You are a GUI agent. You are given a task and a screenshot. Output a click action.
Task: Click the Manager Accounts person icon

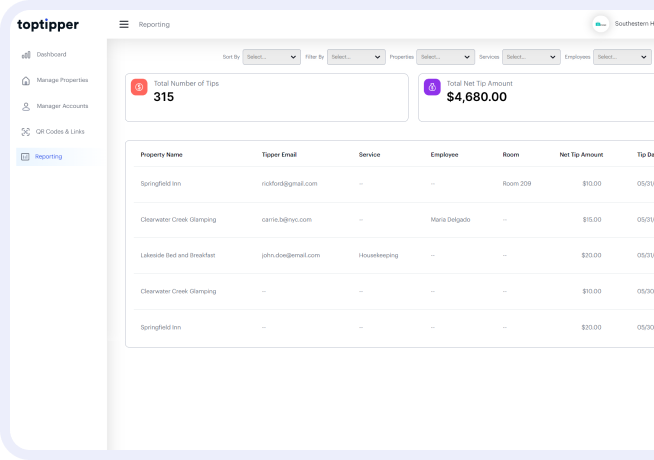click(26, 106)
